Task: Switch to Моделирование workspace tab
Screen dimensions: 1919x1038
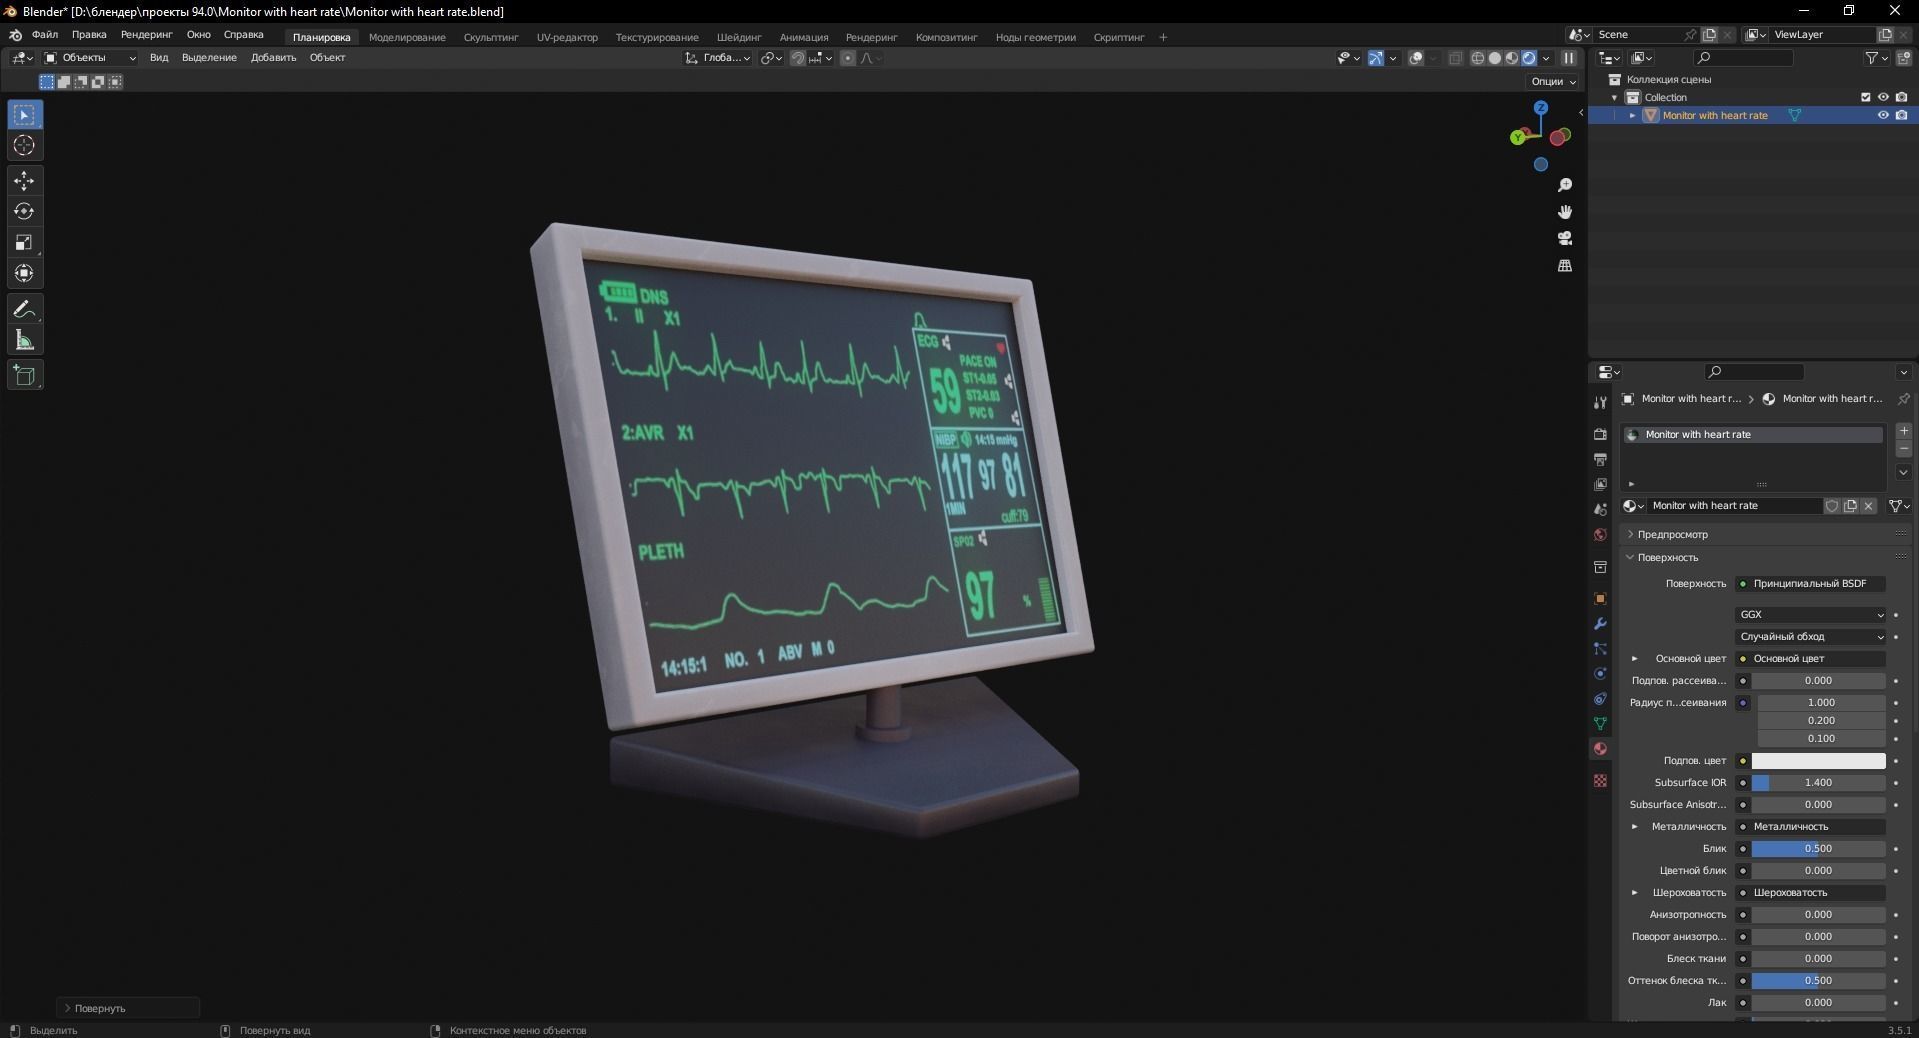Action: tap(407, 37)
